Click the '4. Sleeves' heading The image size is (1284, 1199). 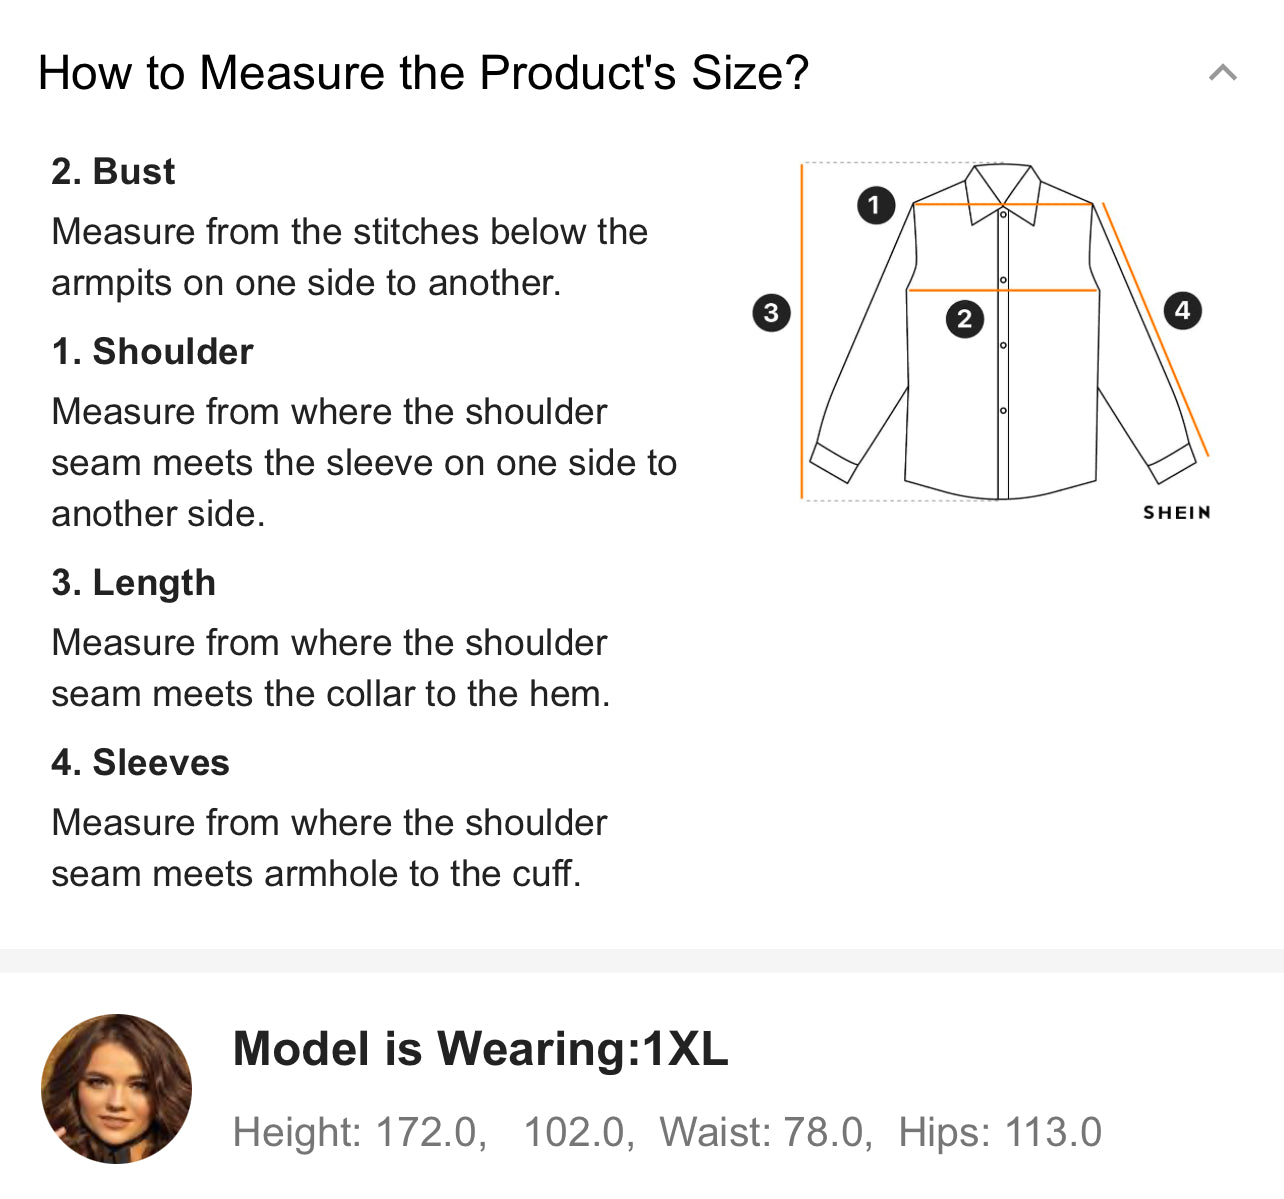click(140, 763)
